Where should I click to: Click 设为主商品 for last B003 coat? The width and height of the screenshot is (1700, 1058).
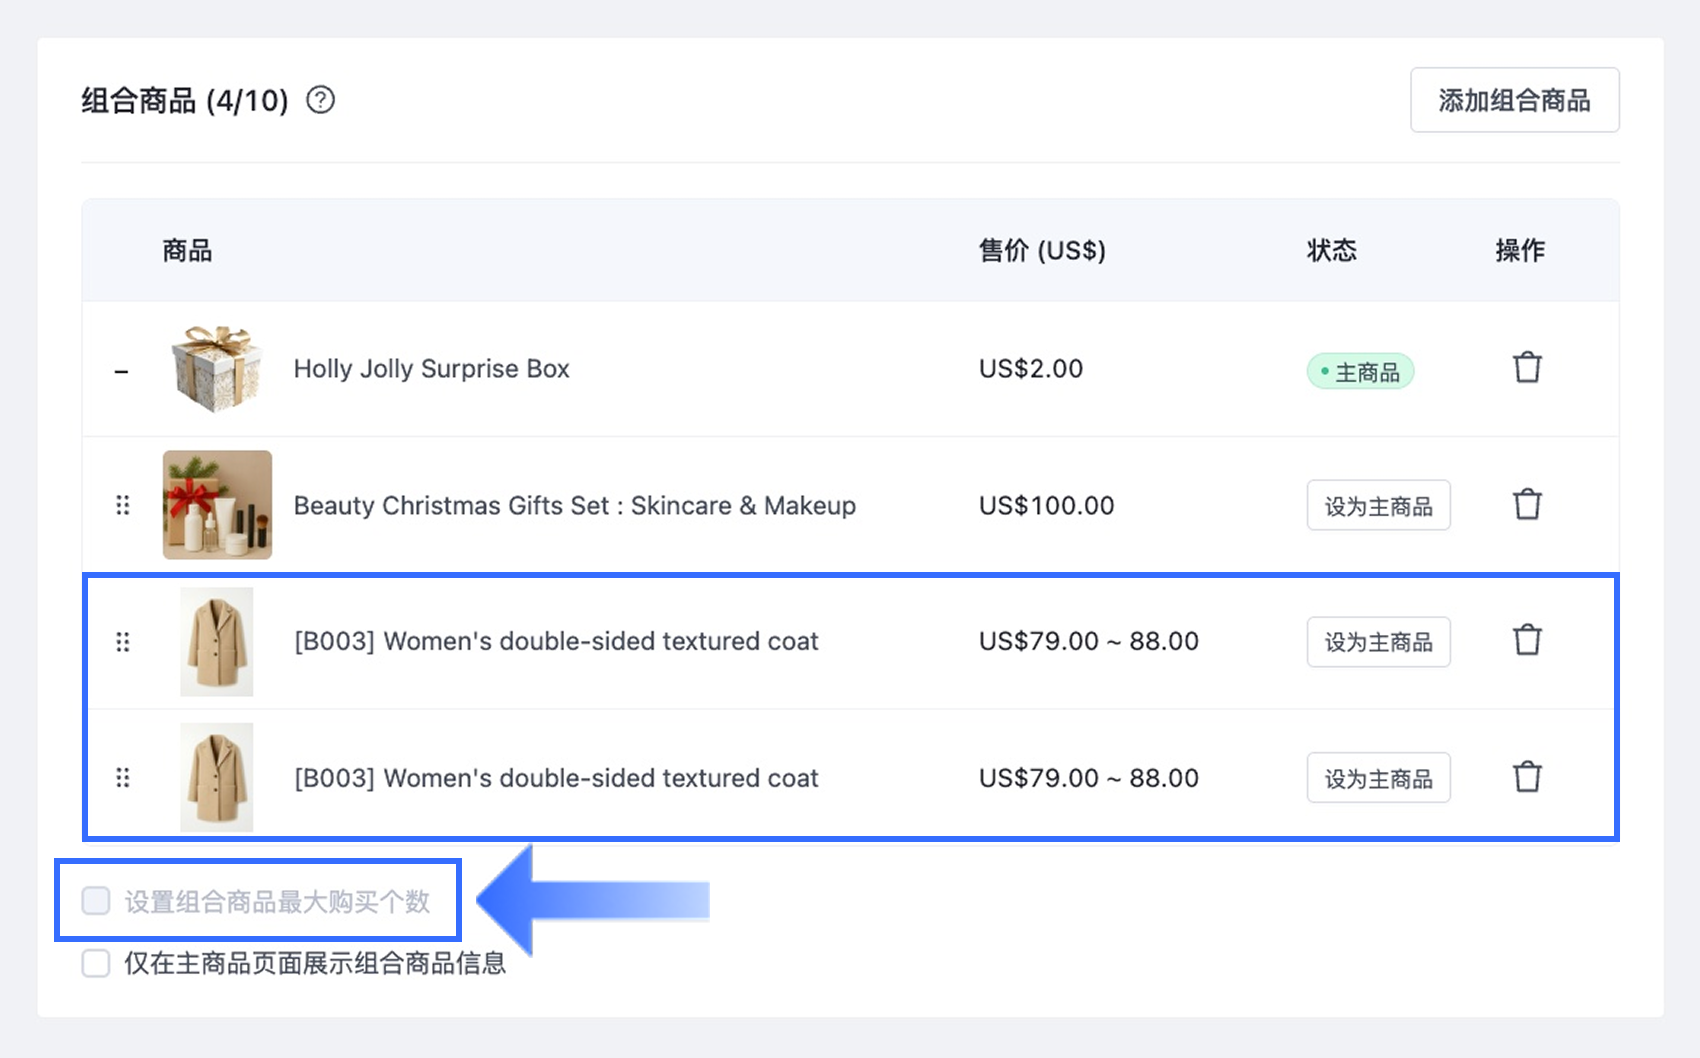[1378, 778]
